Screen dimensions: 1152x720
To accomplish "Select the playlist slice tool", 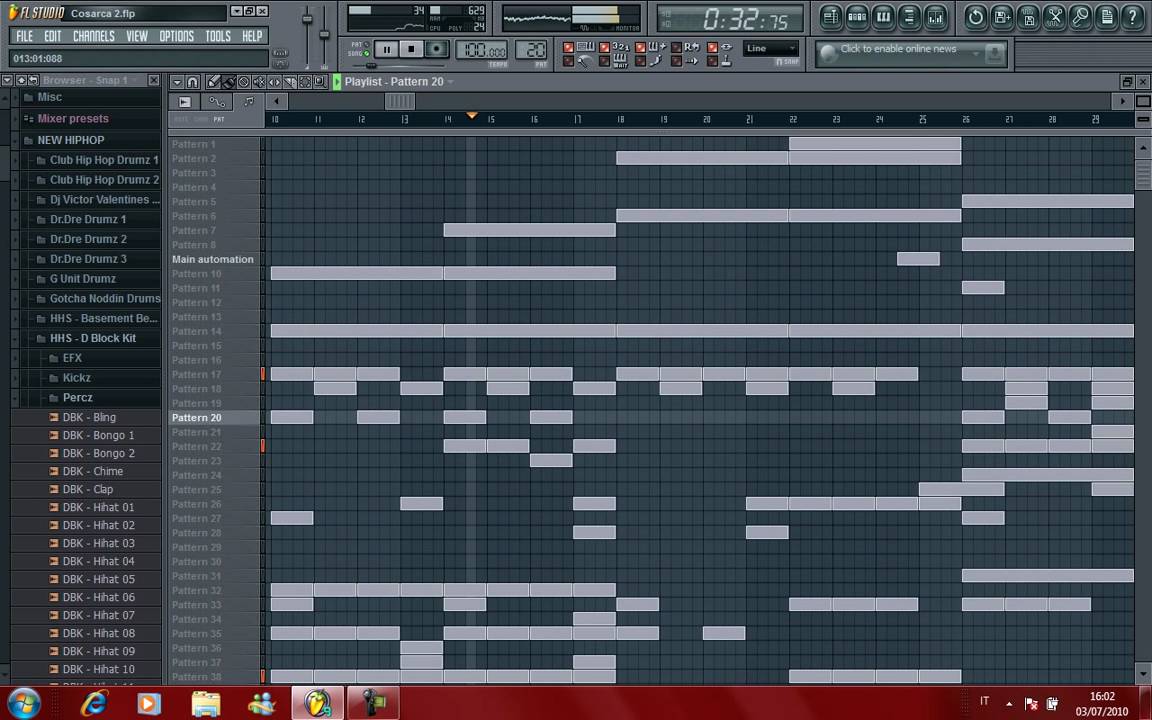I will click(289, 82).
